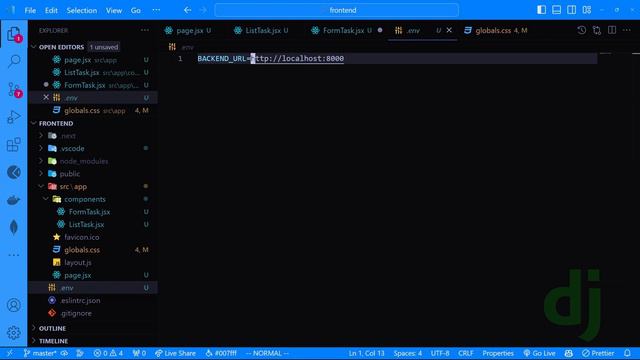Image resolution: width=640 pixels, height=360 pixels.
Task: Click Ln 1, Col 13 position indicator
Action: coord(366,353)
